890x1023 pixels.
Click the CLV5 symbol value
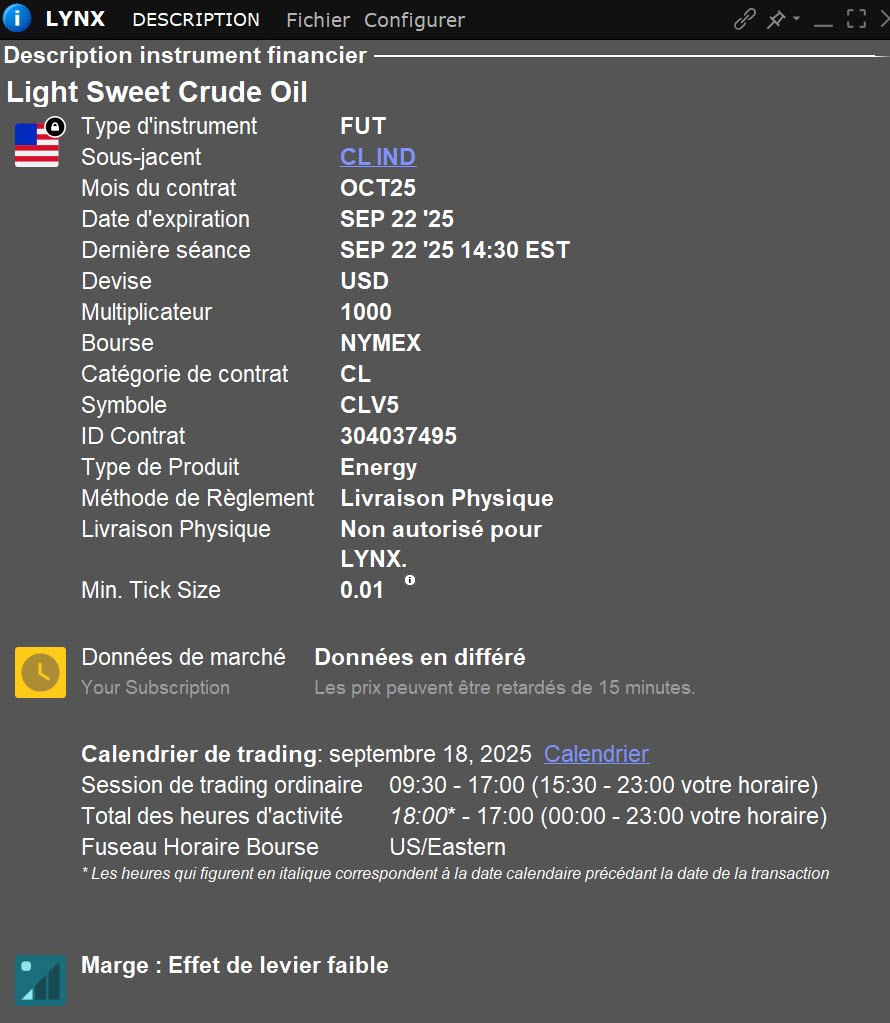click(x=368, y=405)
